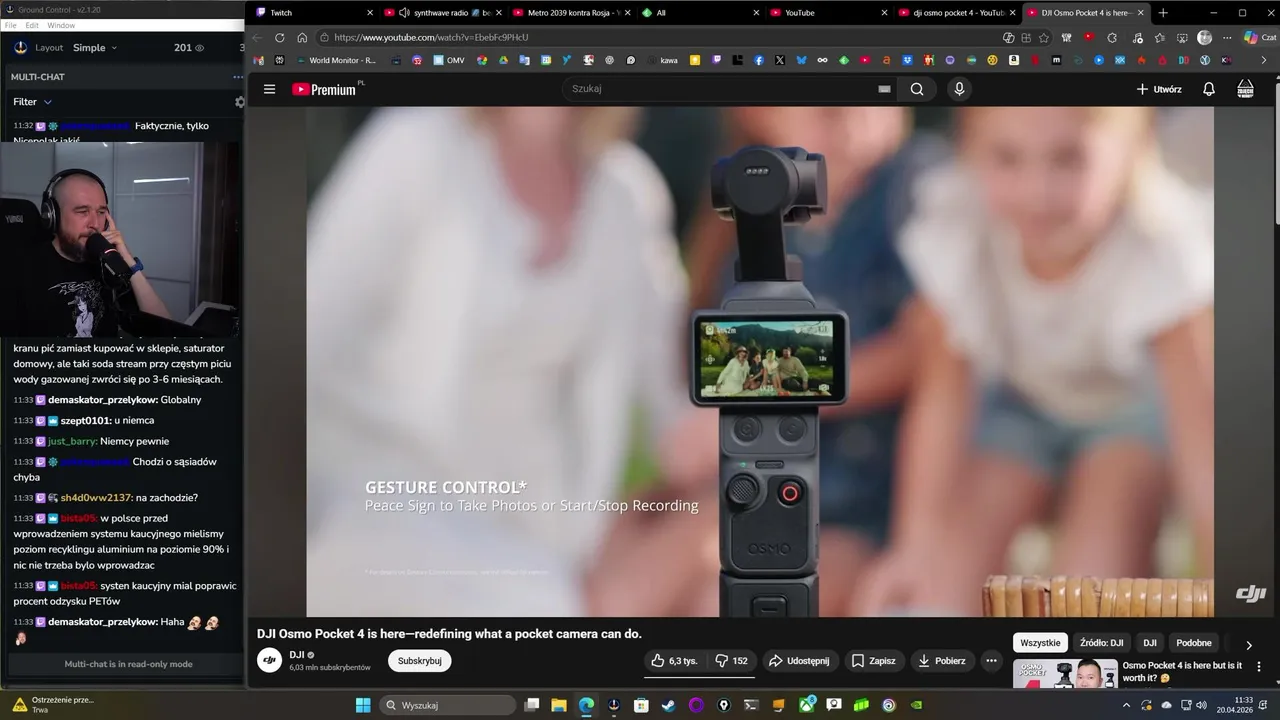The height and width of the screenshot is (720, 1280).
Task: Expand the bookmarks bar overflow chevron
Action: (x=1263, y=60)
